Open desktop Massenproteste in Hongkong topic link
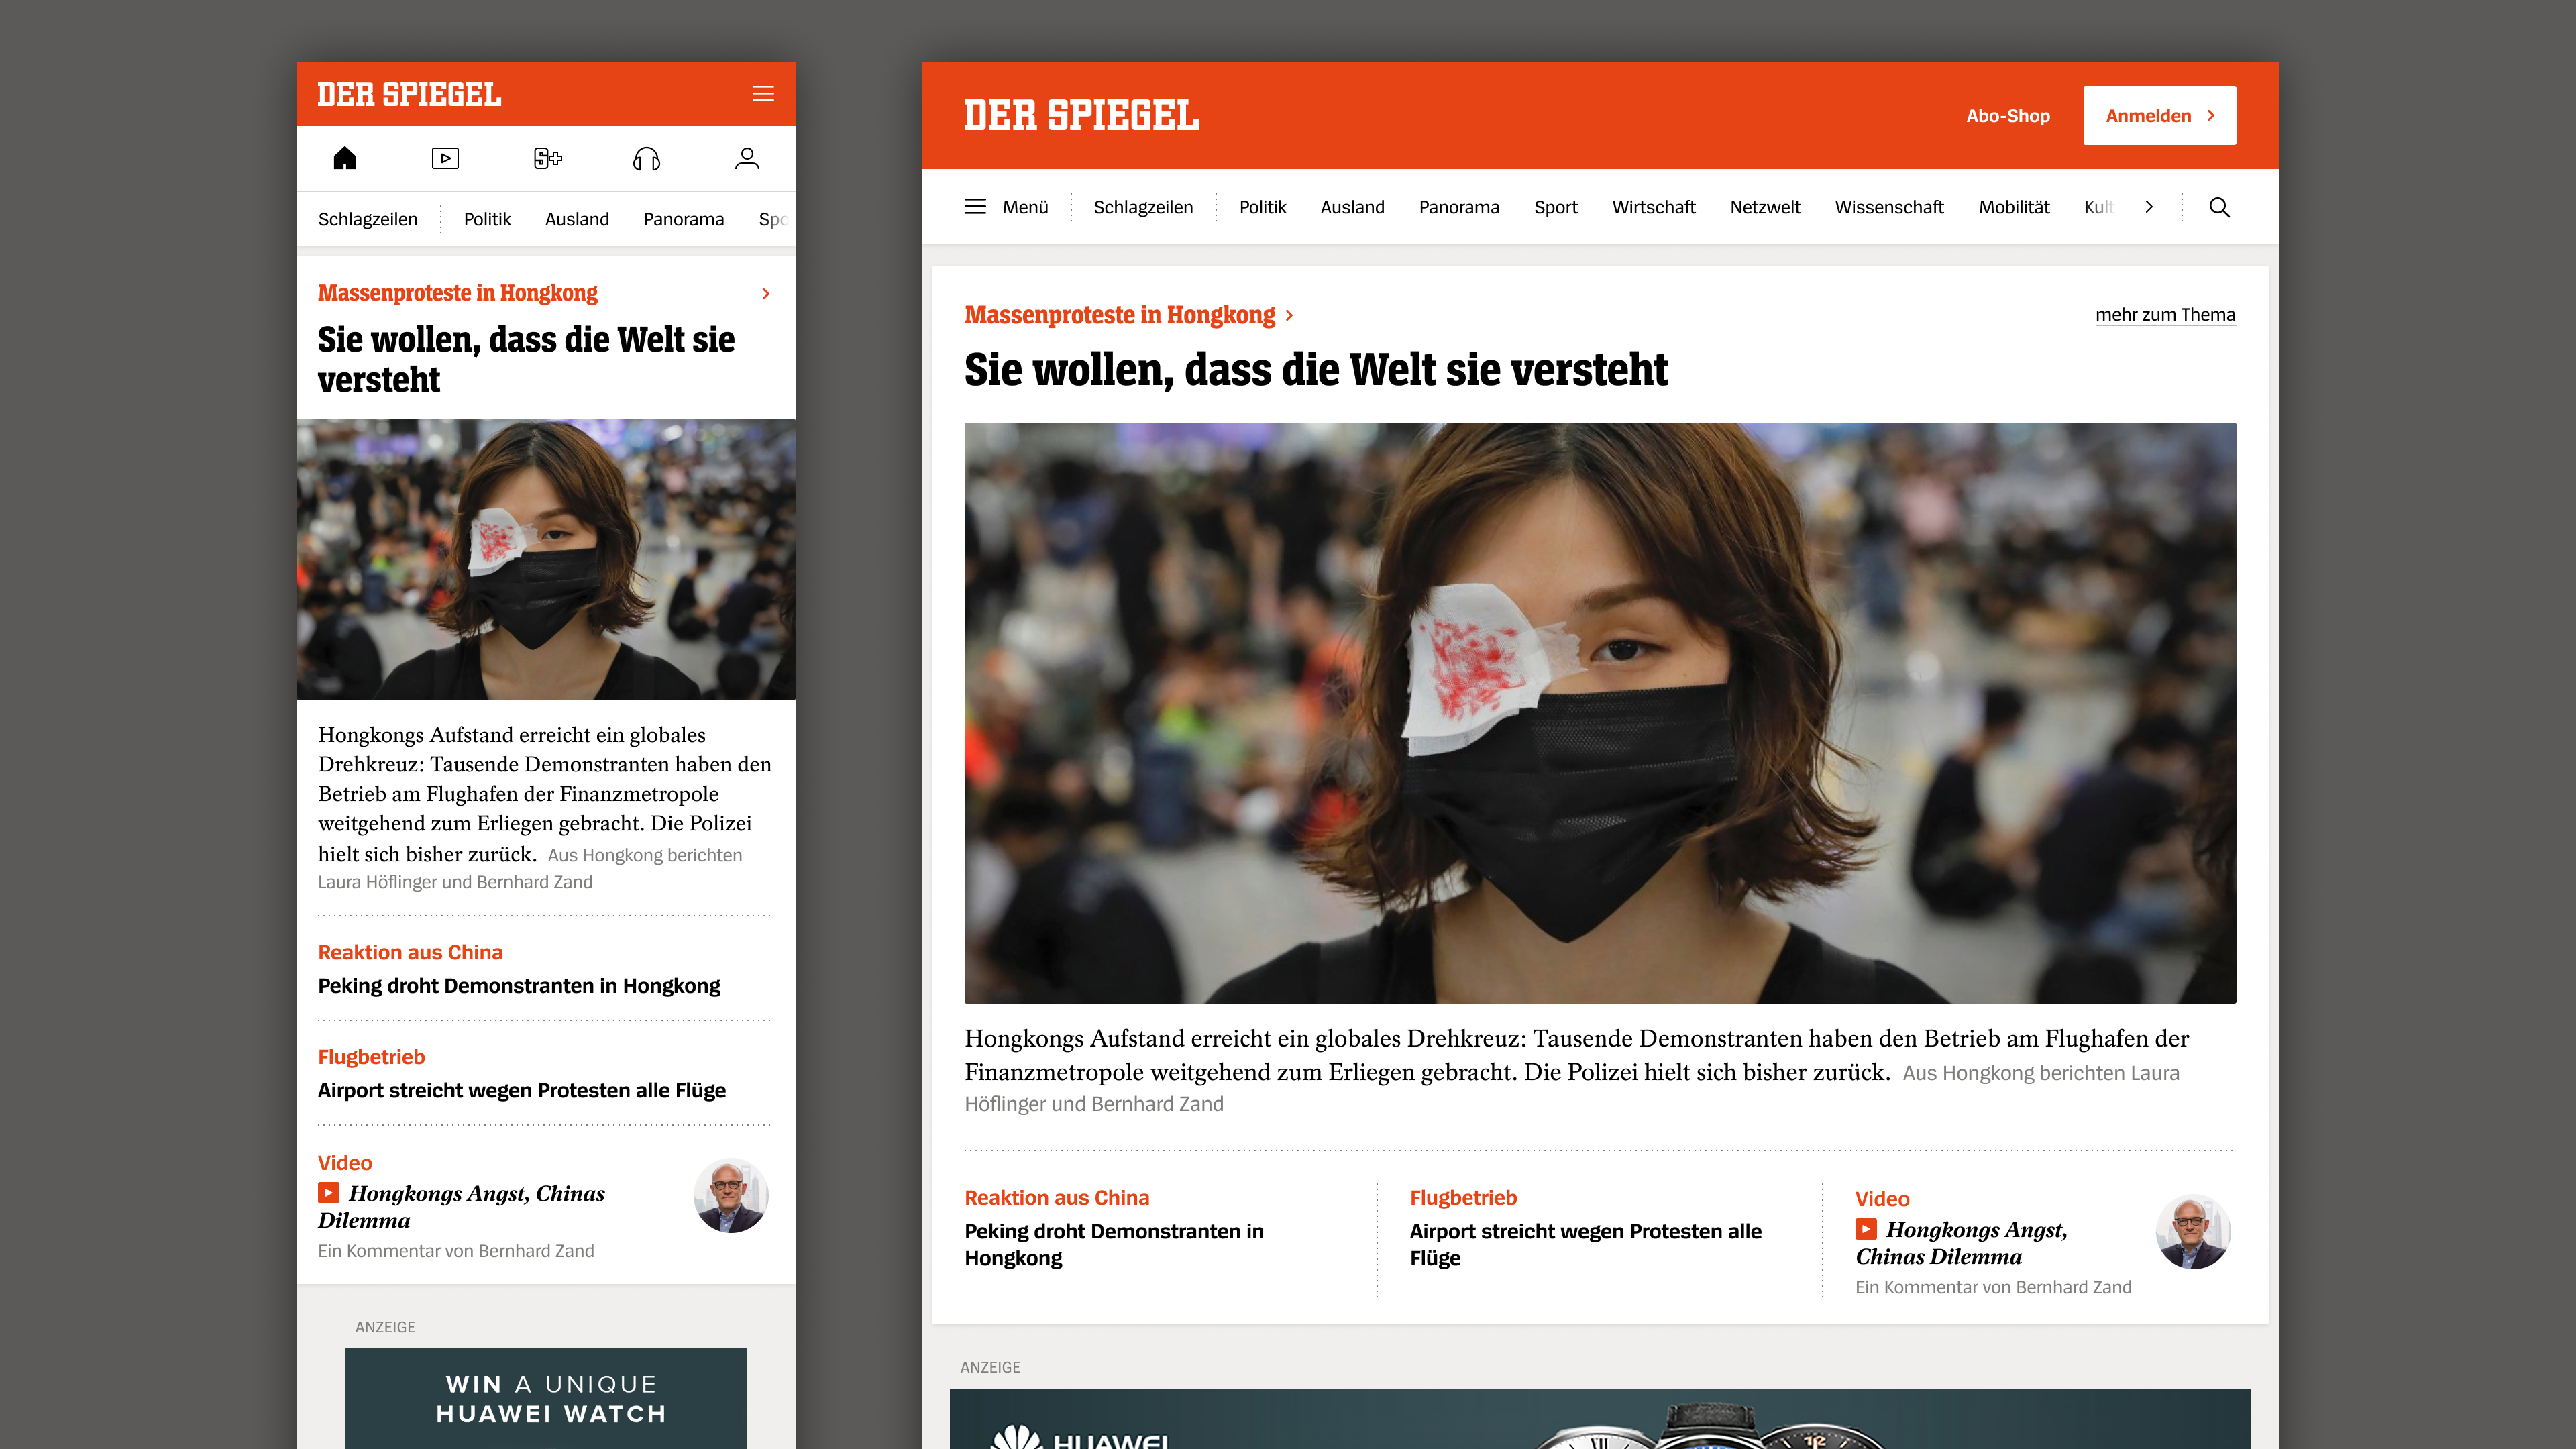The height and width of the screenshot is (1449, 2576). click(x=1119, y=315)
